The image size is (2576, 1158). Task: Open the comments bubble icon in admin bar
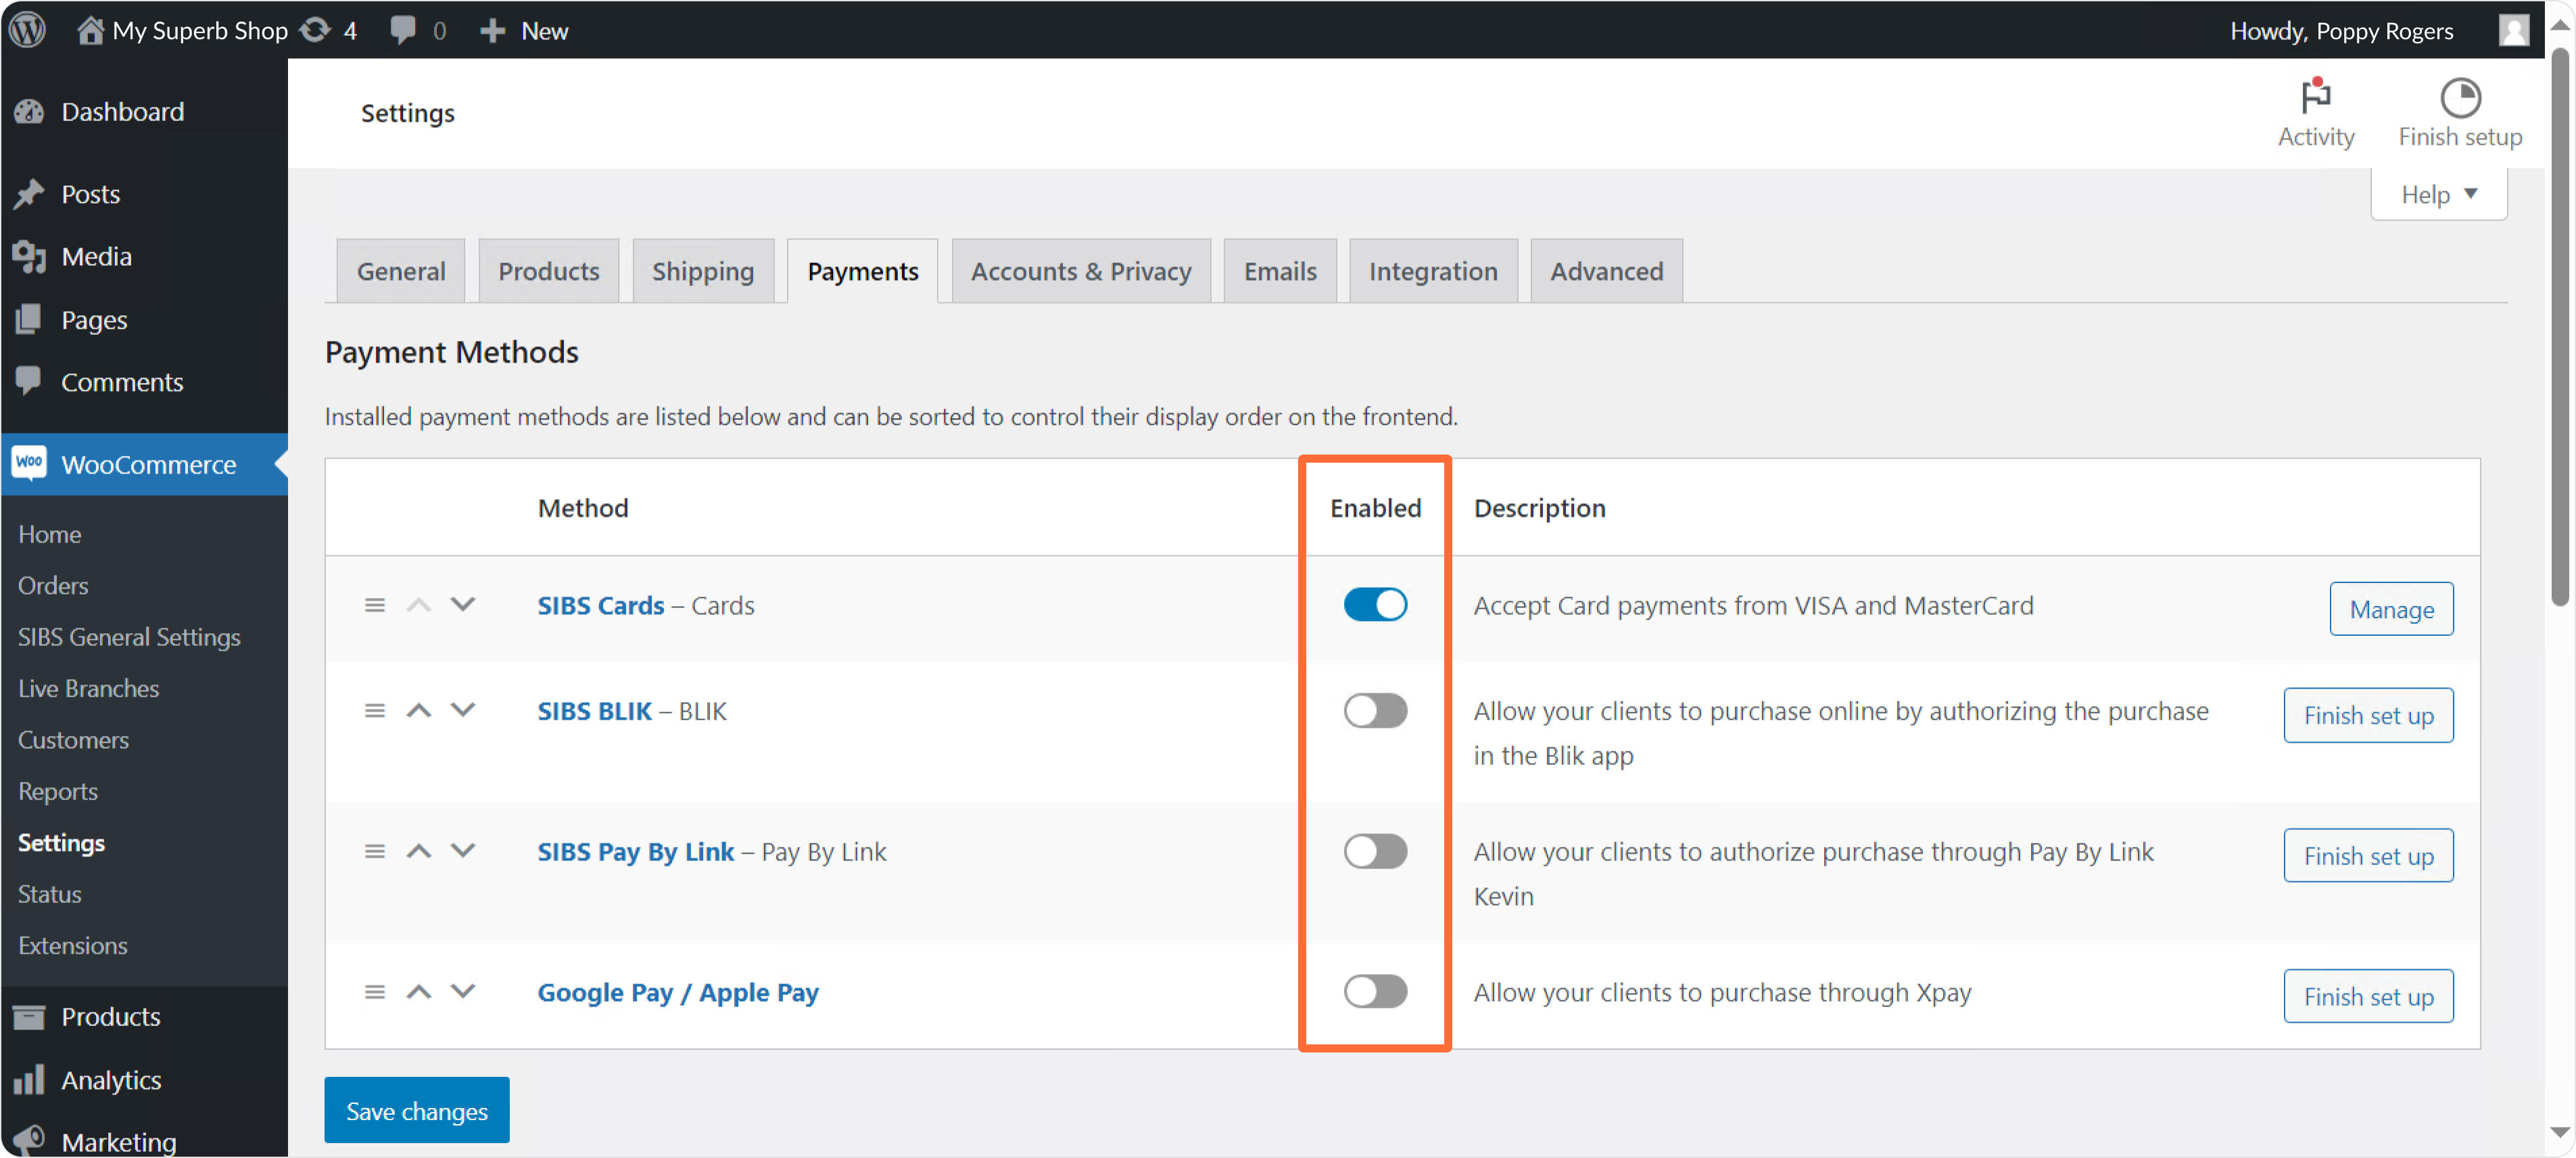pos(403,30)
